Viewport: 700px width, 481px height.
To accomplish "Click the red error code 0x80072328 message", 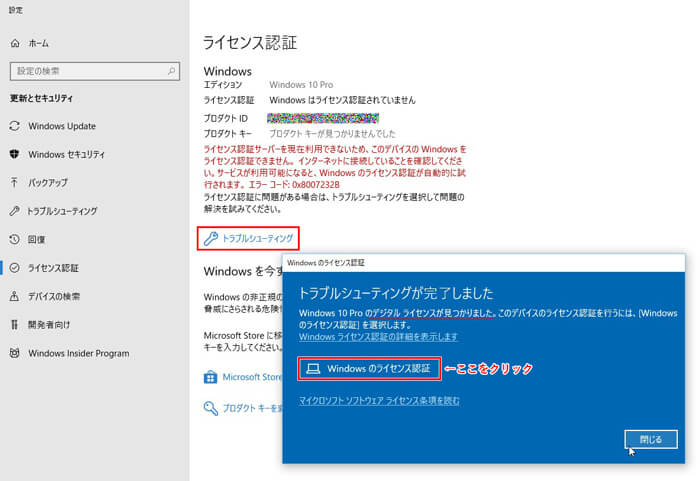I will [x=335, y=167].
